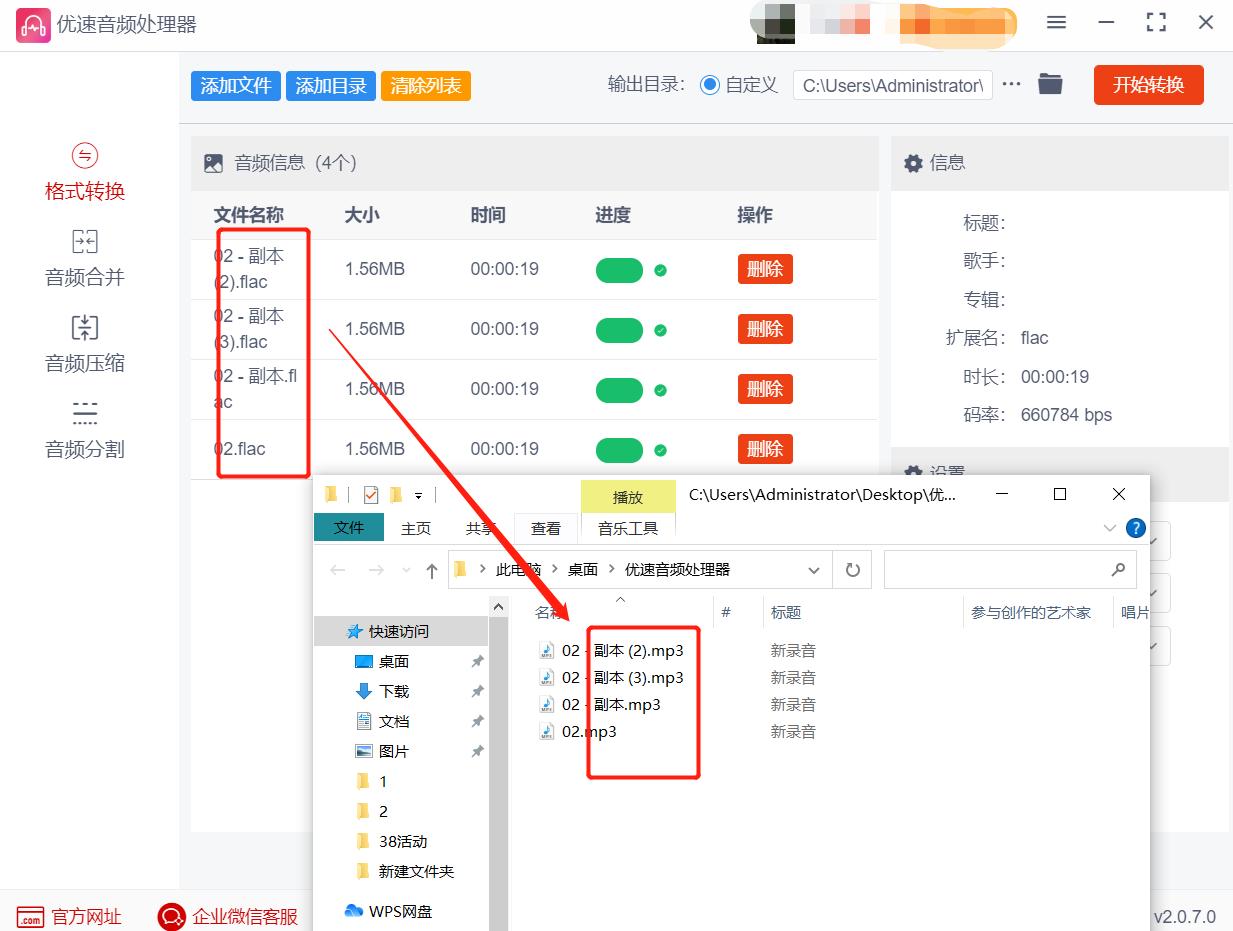
Task: Switch to the 查看 tab in Explorer
Action: coord(546,528)
